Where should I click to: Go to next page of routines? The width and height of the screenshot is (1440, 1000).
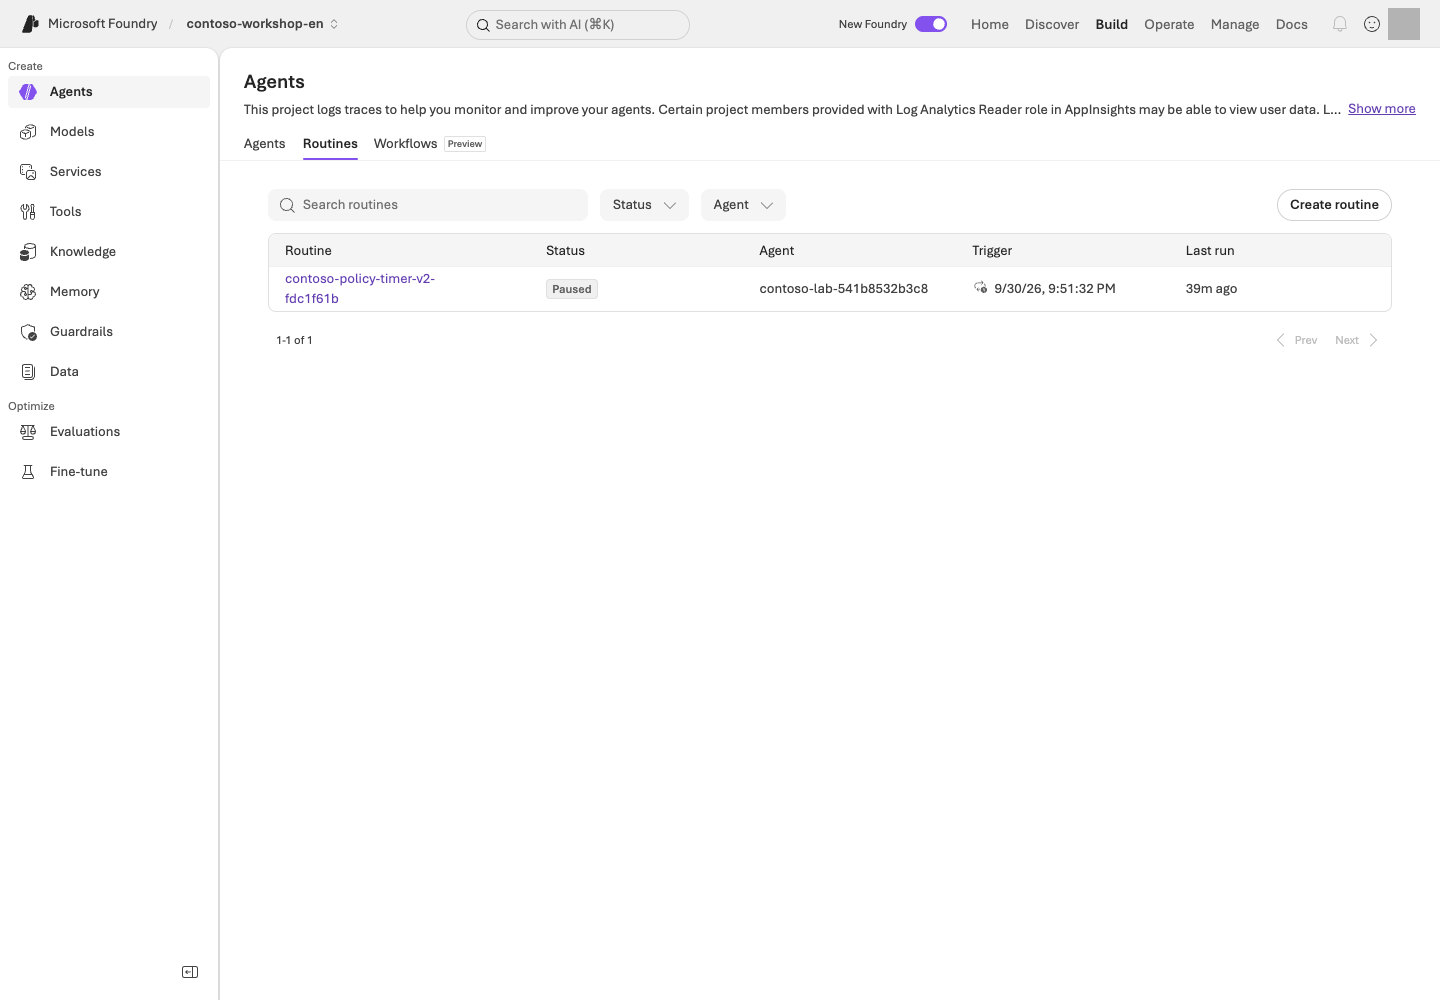(1357, 340)
